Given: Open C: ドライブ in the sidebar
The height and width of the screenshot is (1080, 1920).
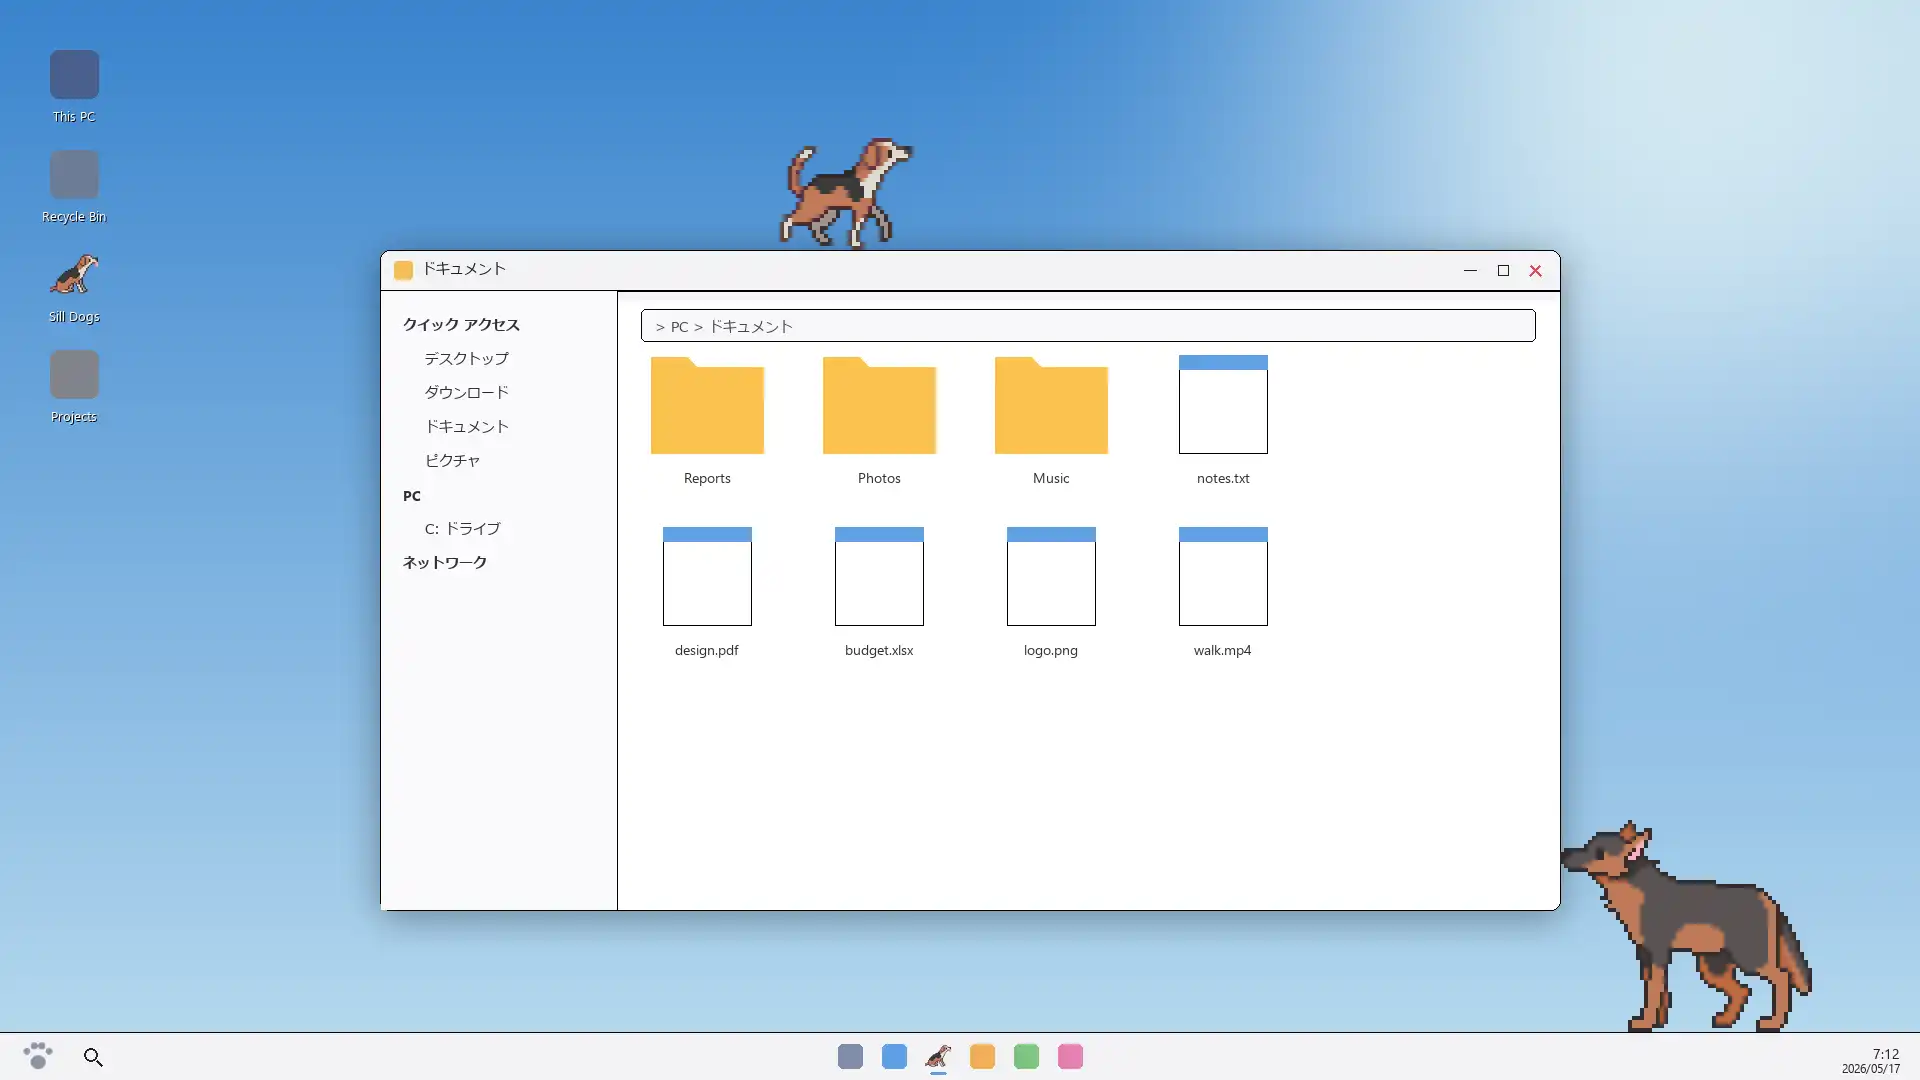Looking at the screenshot, I should (462, 528).
